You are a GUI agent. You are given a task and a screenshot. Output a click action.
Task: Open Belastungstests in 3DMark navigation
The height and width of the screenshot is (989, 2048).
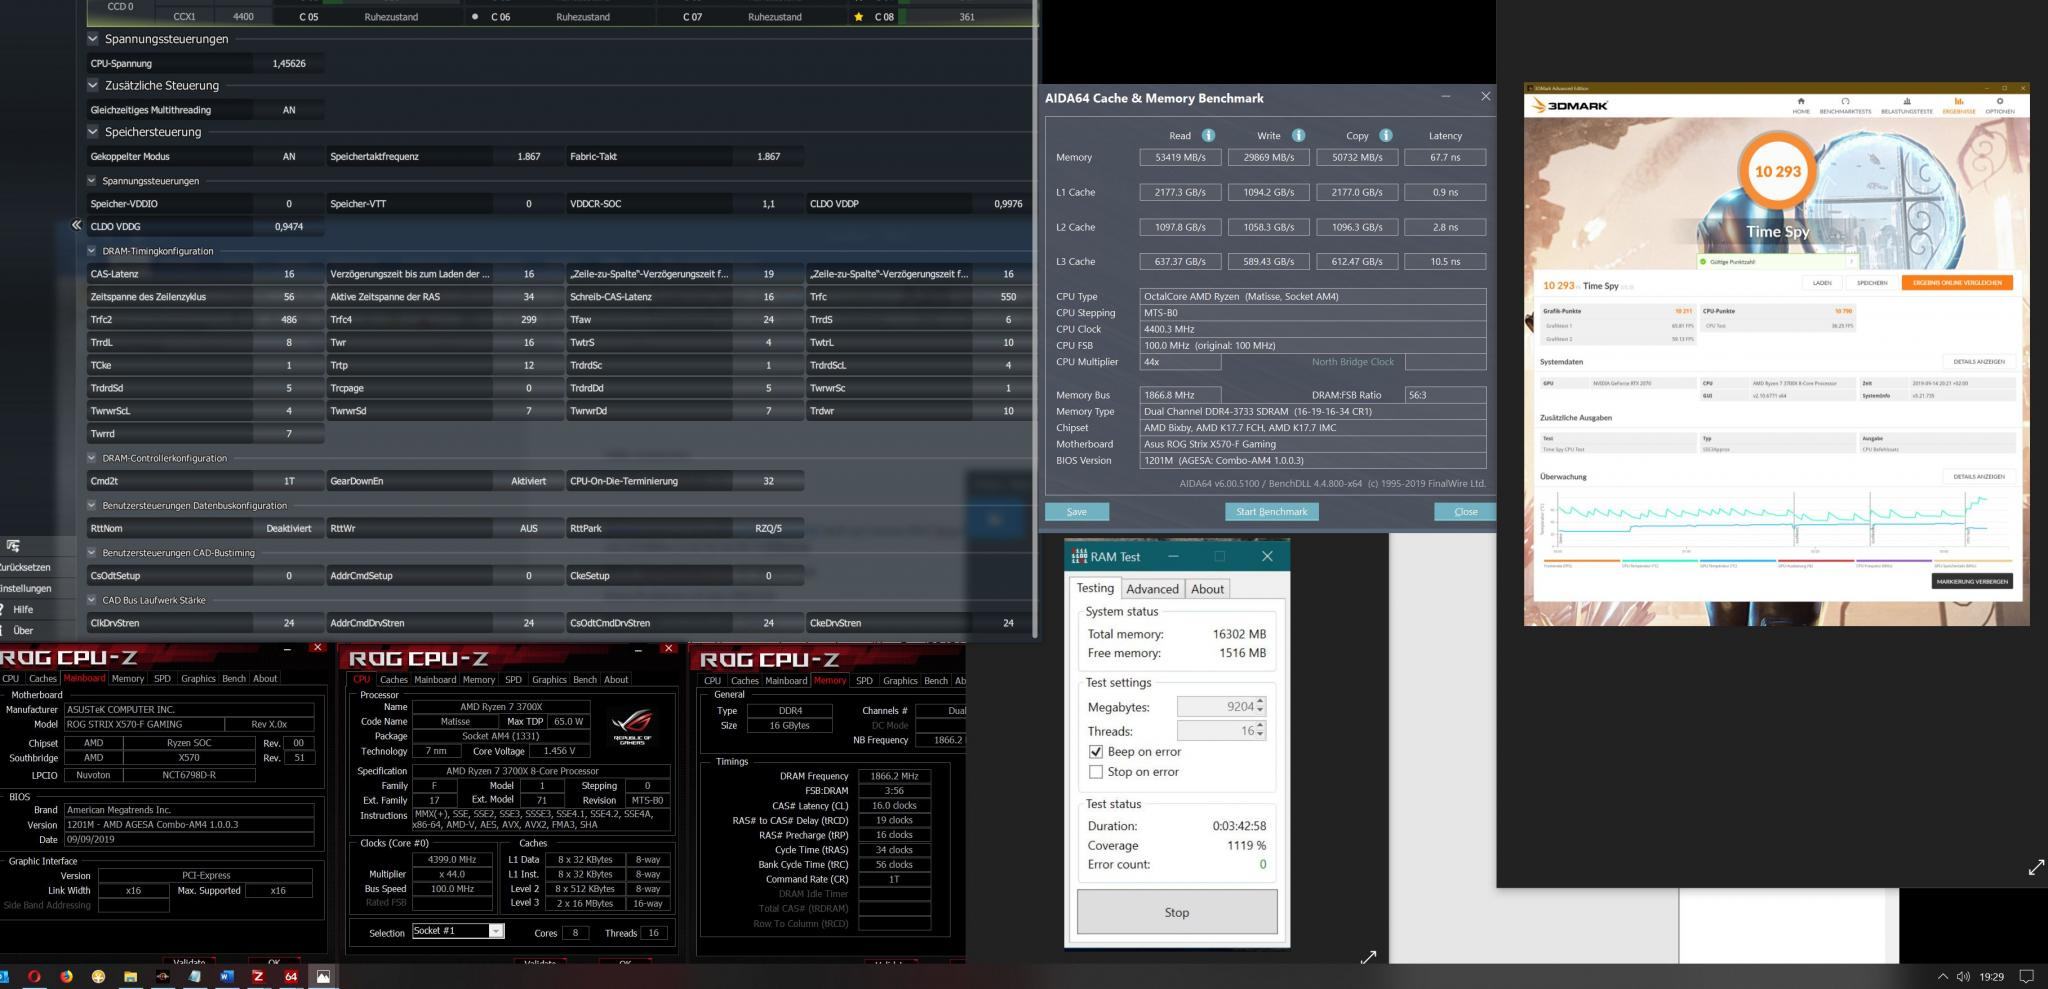pos(1907,105)
